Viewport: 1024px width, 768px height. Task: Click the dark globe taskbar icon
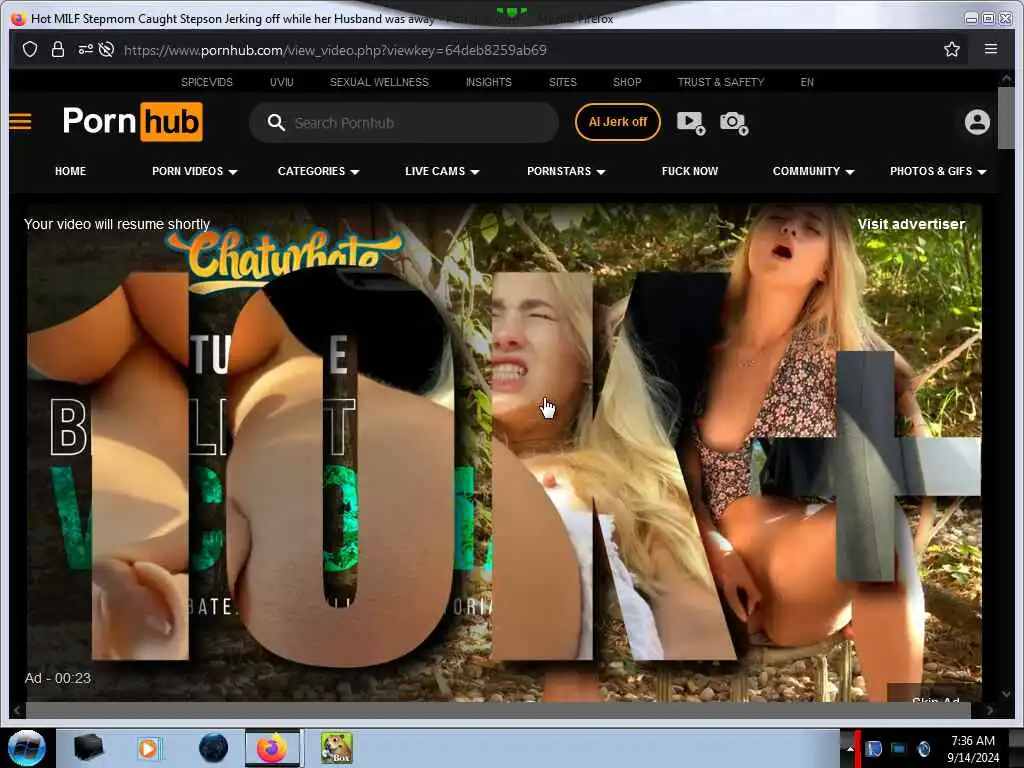coord(214,748)
